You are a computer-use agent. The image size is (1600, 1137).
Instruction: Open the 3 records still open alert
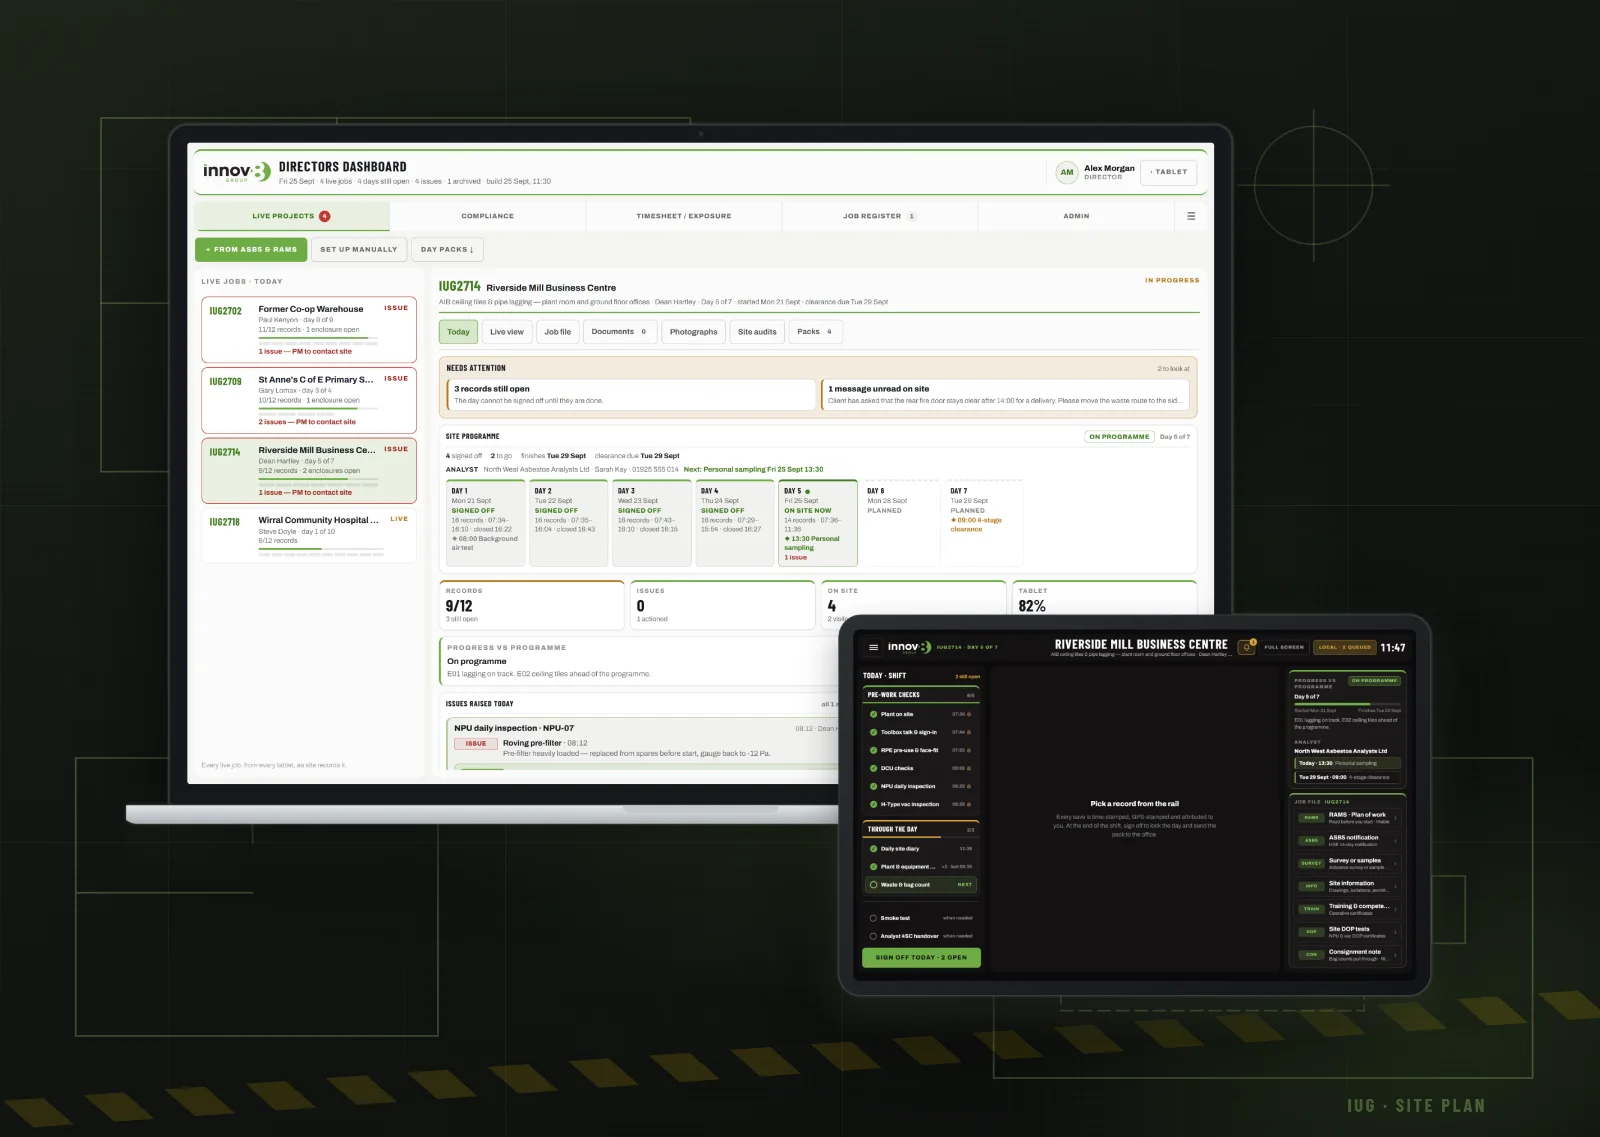click(x=631, y=394)
